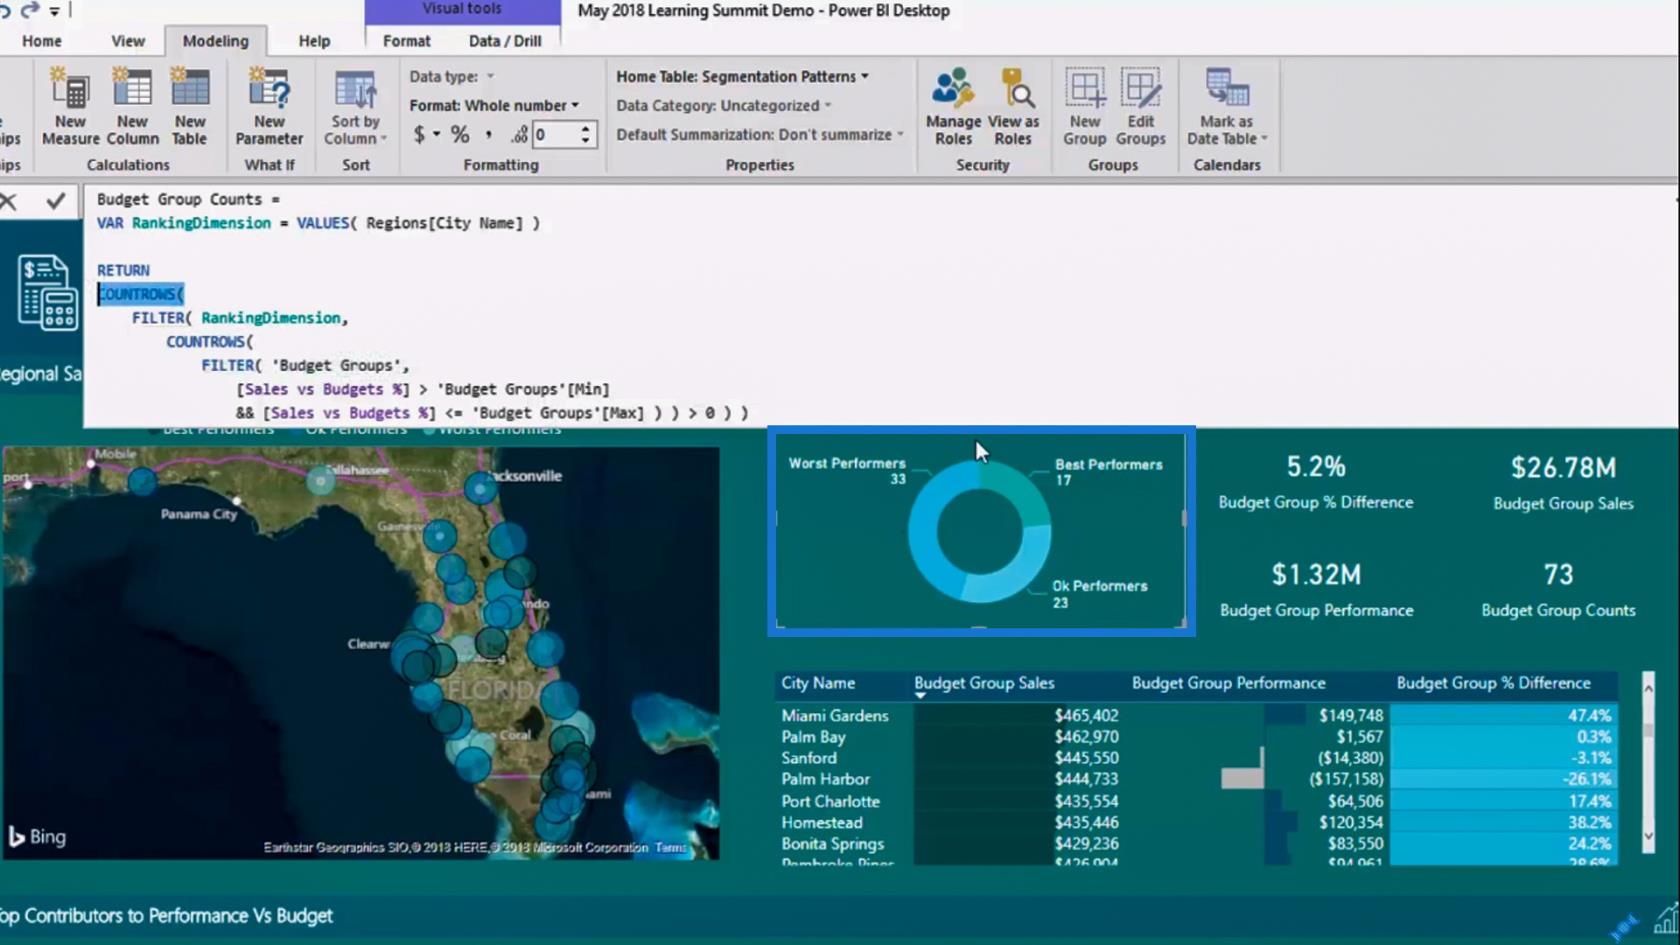The height and width of the screenshot is (945, 1680).
Task: Select the Sanford row
Action: [x=1196, y=758]
